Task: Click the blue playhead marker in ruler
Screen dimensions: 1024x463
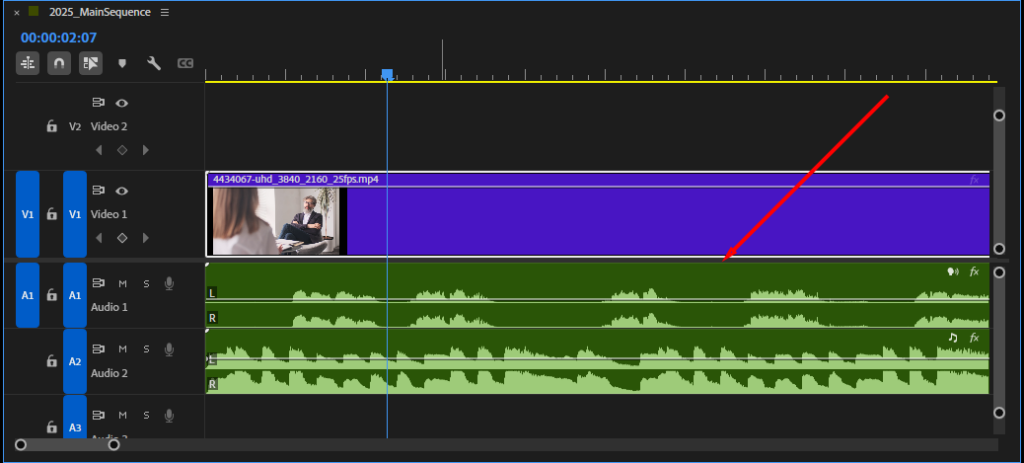Action: coord(387,74)
